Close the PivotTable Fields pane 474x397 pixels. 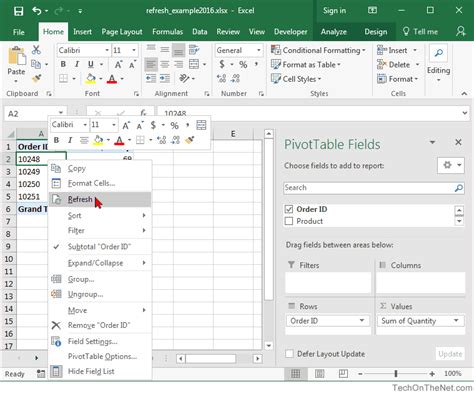[x=458, y=142]
